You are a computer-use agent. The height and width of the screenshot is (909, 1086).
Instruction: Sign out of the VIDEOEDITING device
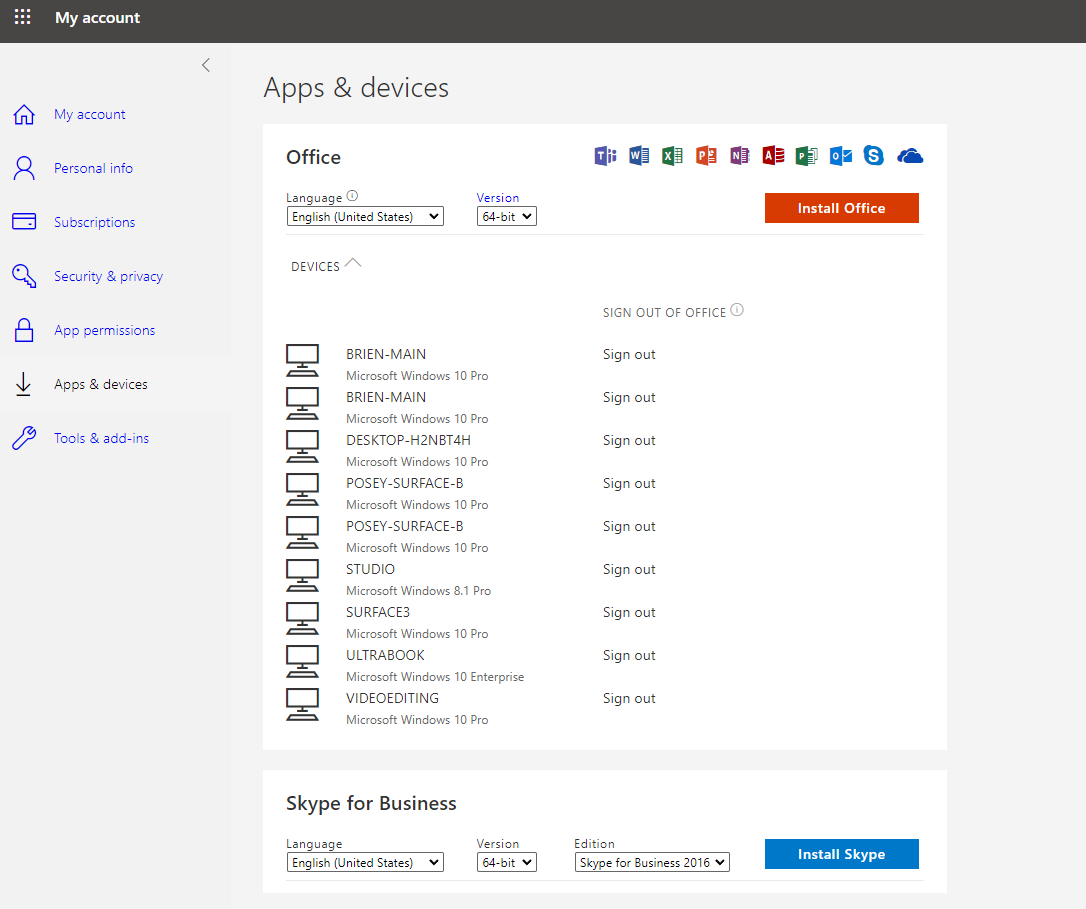(629, 698)
